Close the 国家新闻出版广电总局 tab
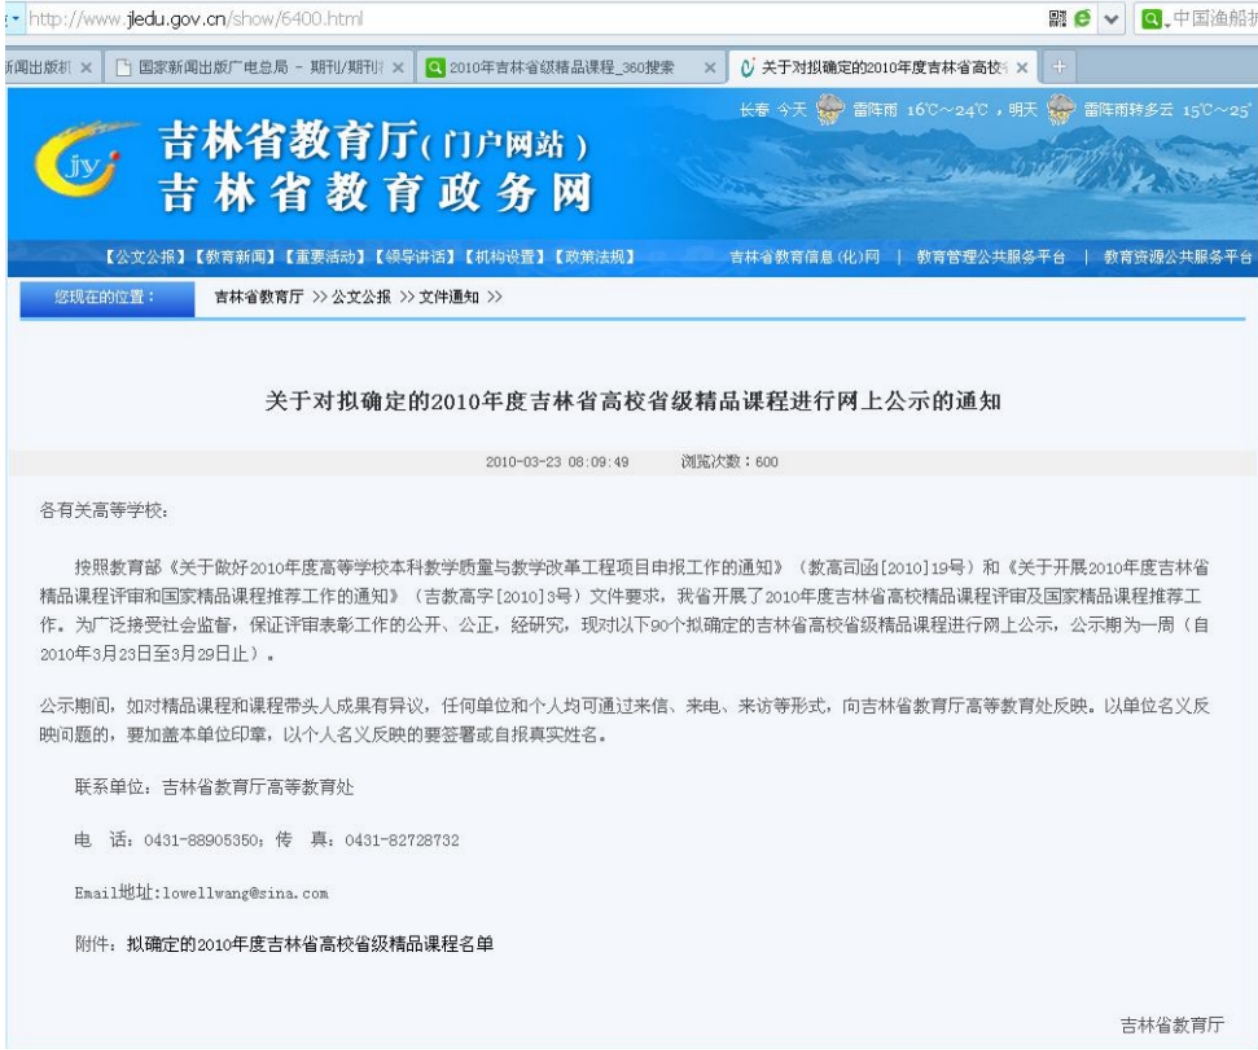Image resolution: width=1258 pixels, height=1050 pixels. [398, 68]
